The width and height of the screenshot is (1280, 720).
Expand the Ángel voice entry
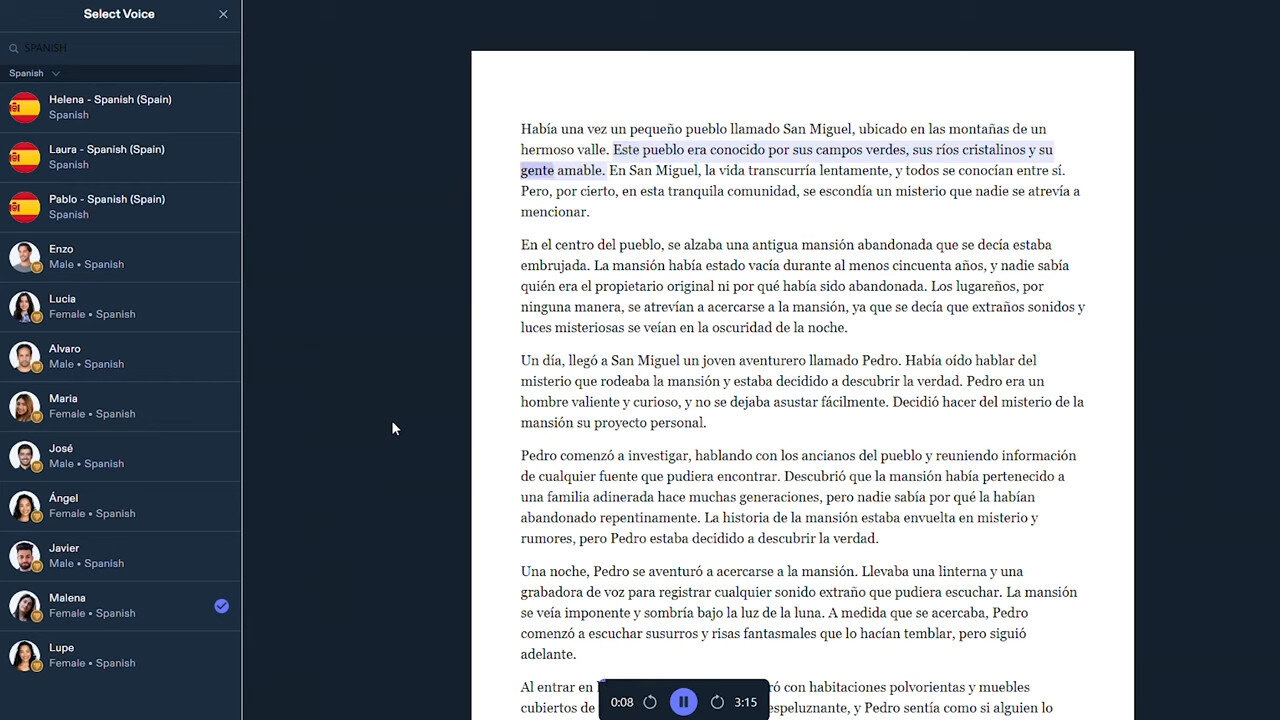point(120,505)
